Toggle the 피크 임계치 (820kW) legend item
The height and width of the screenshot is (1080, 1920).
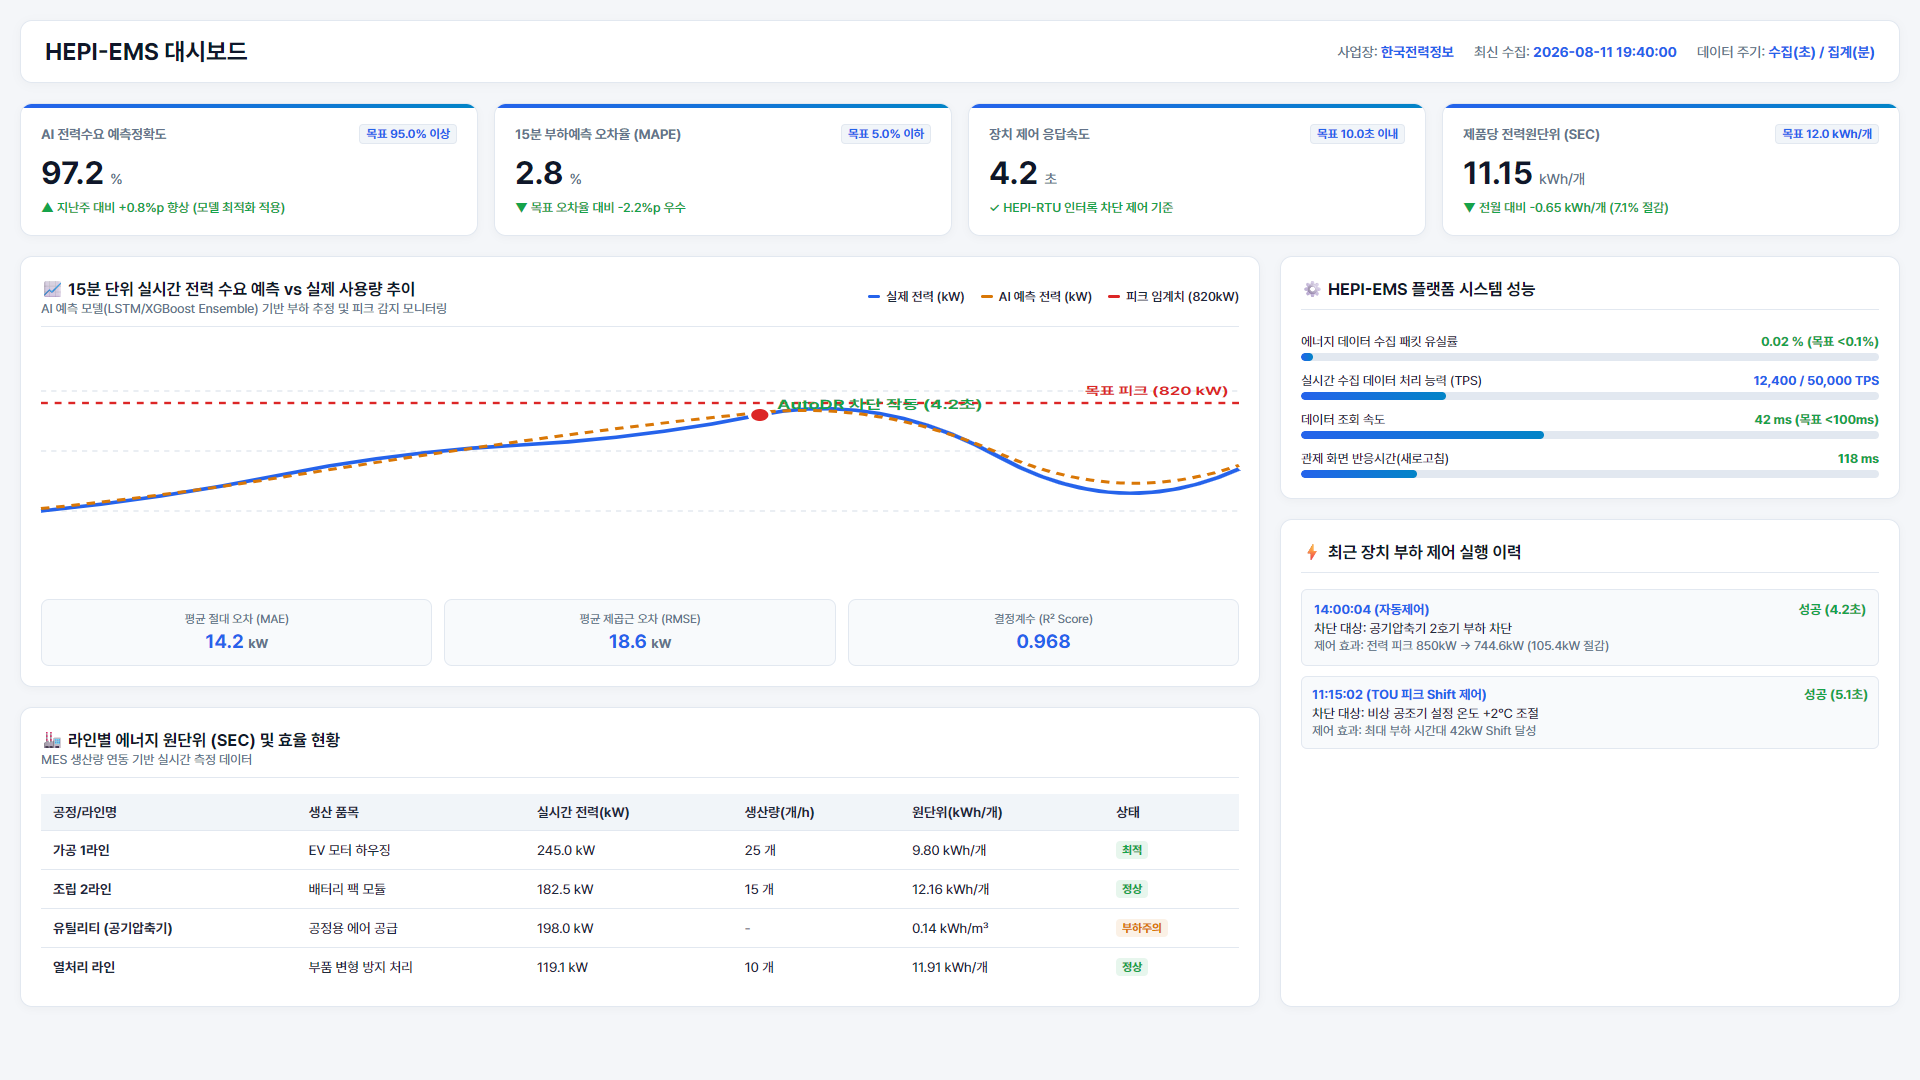pyautogui.click(x=1173, y=297)
